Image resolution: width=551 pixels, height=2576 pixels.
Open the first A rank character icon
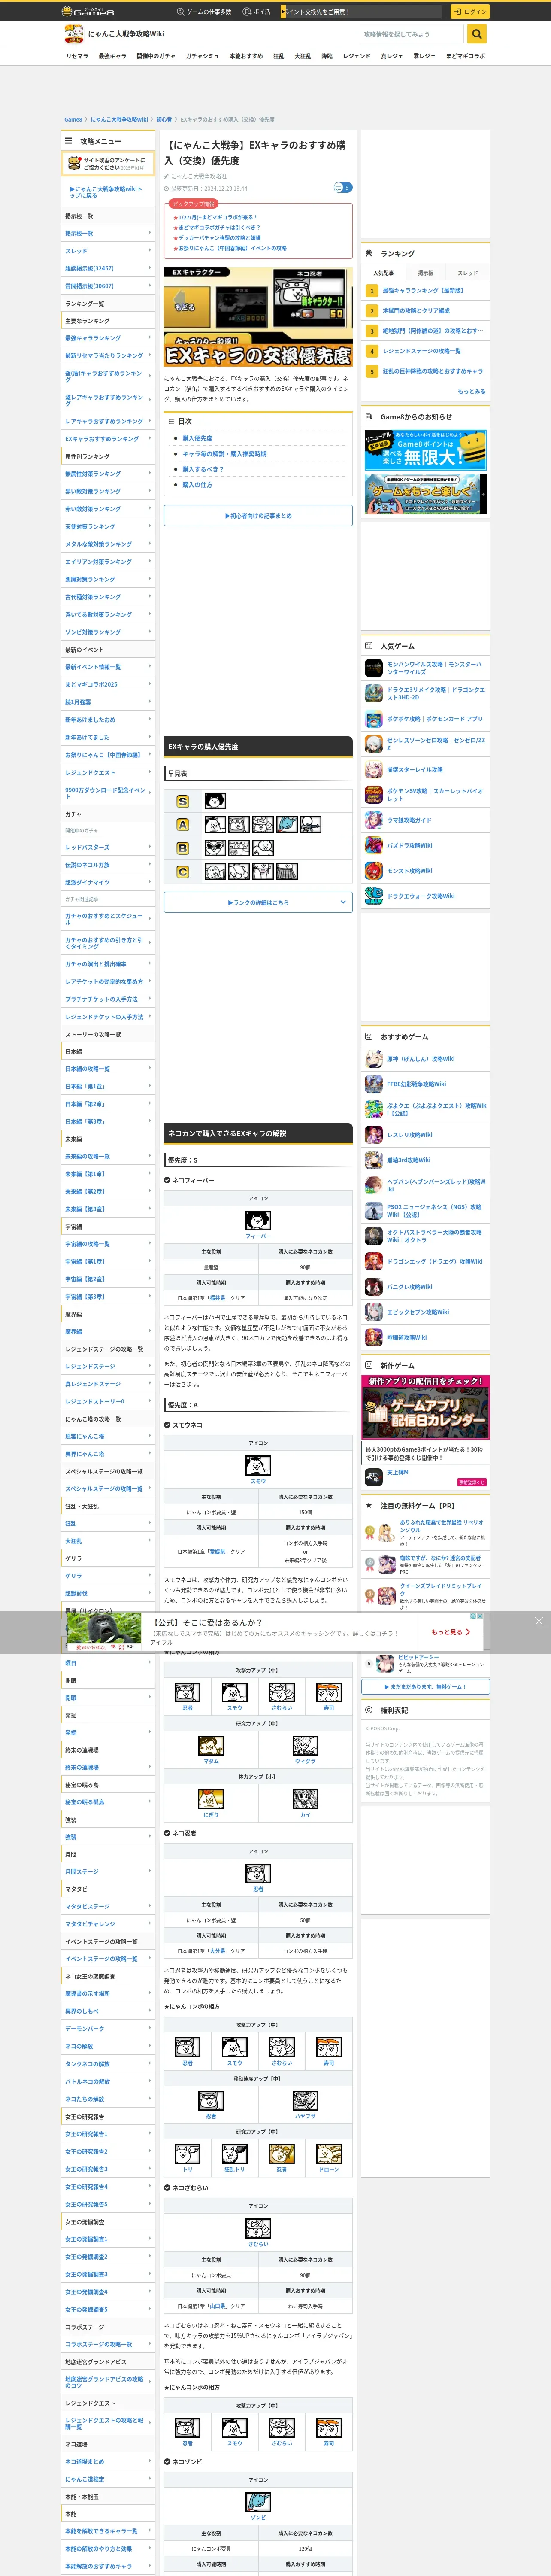214,825
